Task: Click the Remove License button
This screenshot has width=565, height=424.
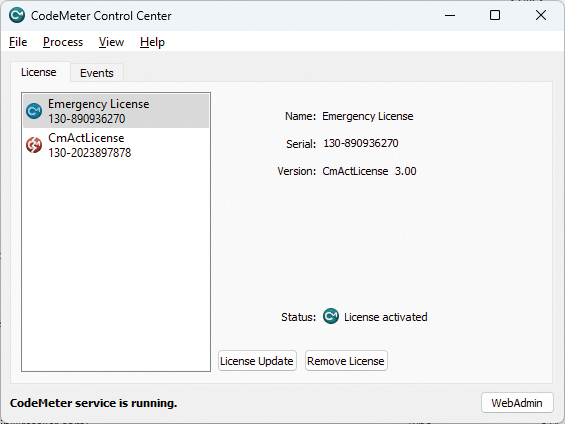Action: point(346,361)
